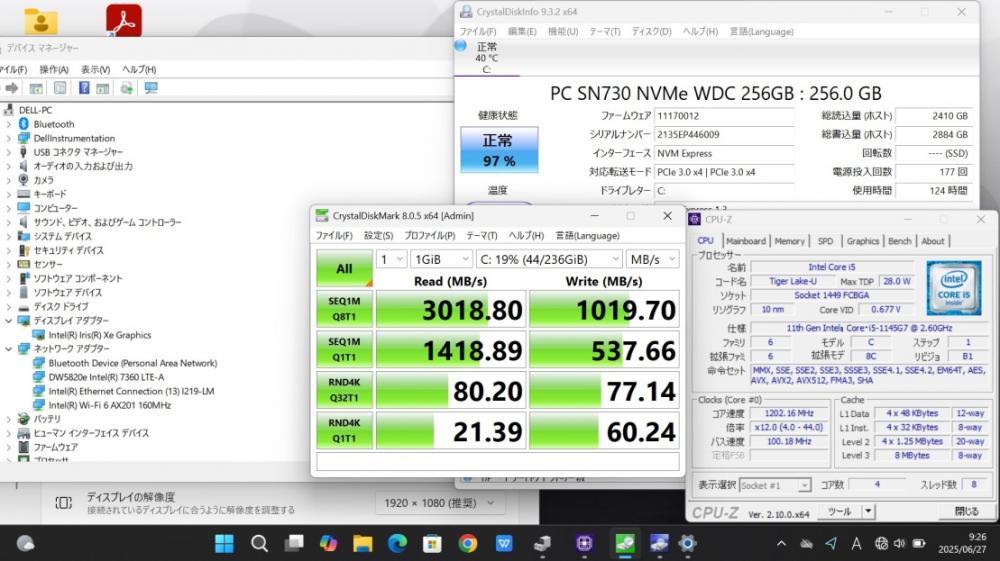Viewport: 1000px width, 561px height.
Task: Open ファイル(F) menu in CrystalDiskInfo
Action: 478,31
